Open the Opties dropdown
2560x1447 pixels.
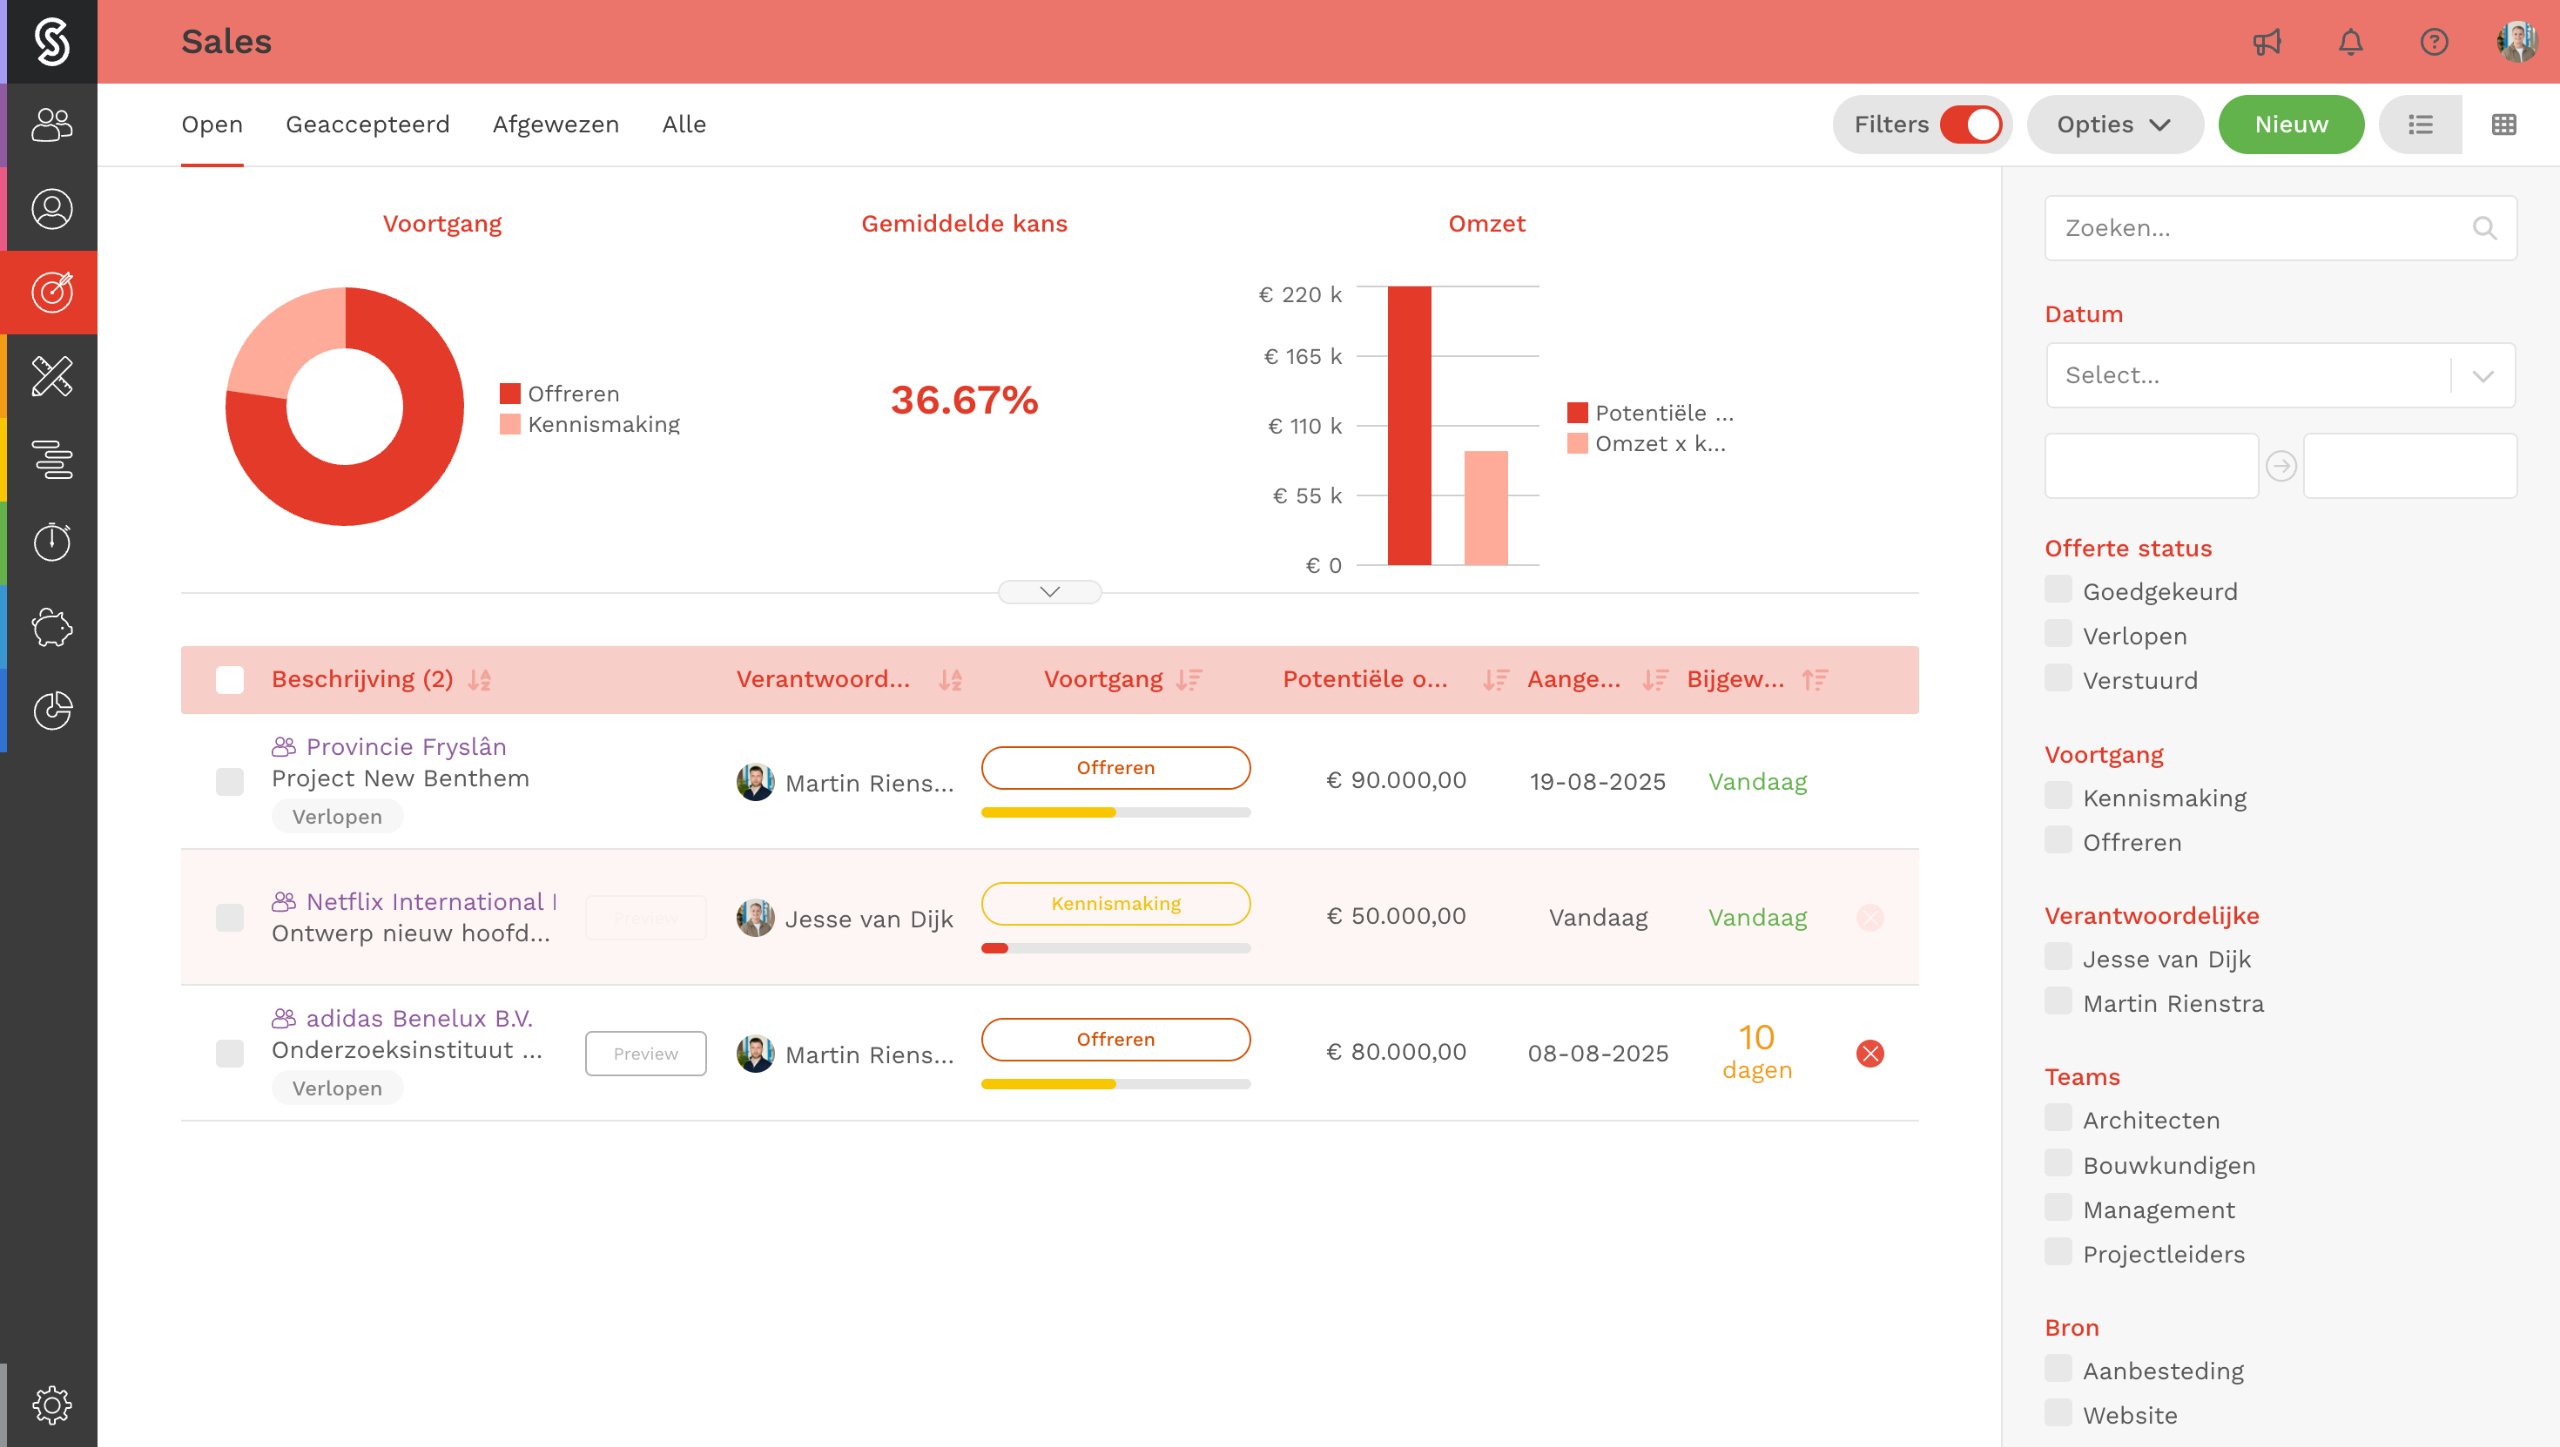[2113, 125]
